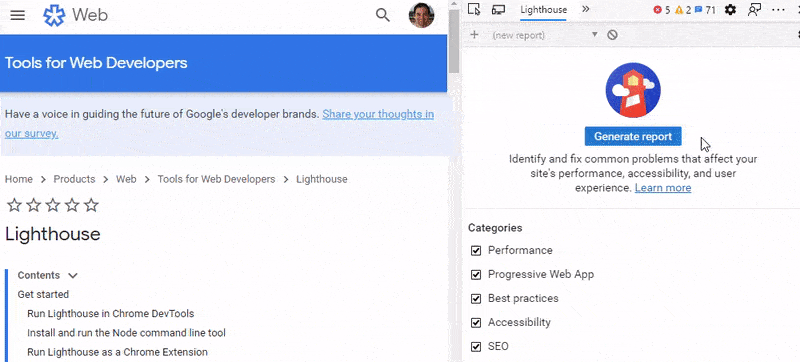Activate the inspect element picker
Viewport: 800px width, 362px height.
tap(474, 9)
